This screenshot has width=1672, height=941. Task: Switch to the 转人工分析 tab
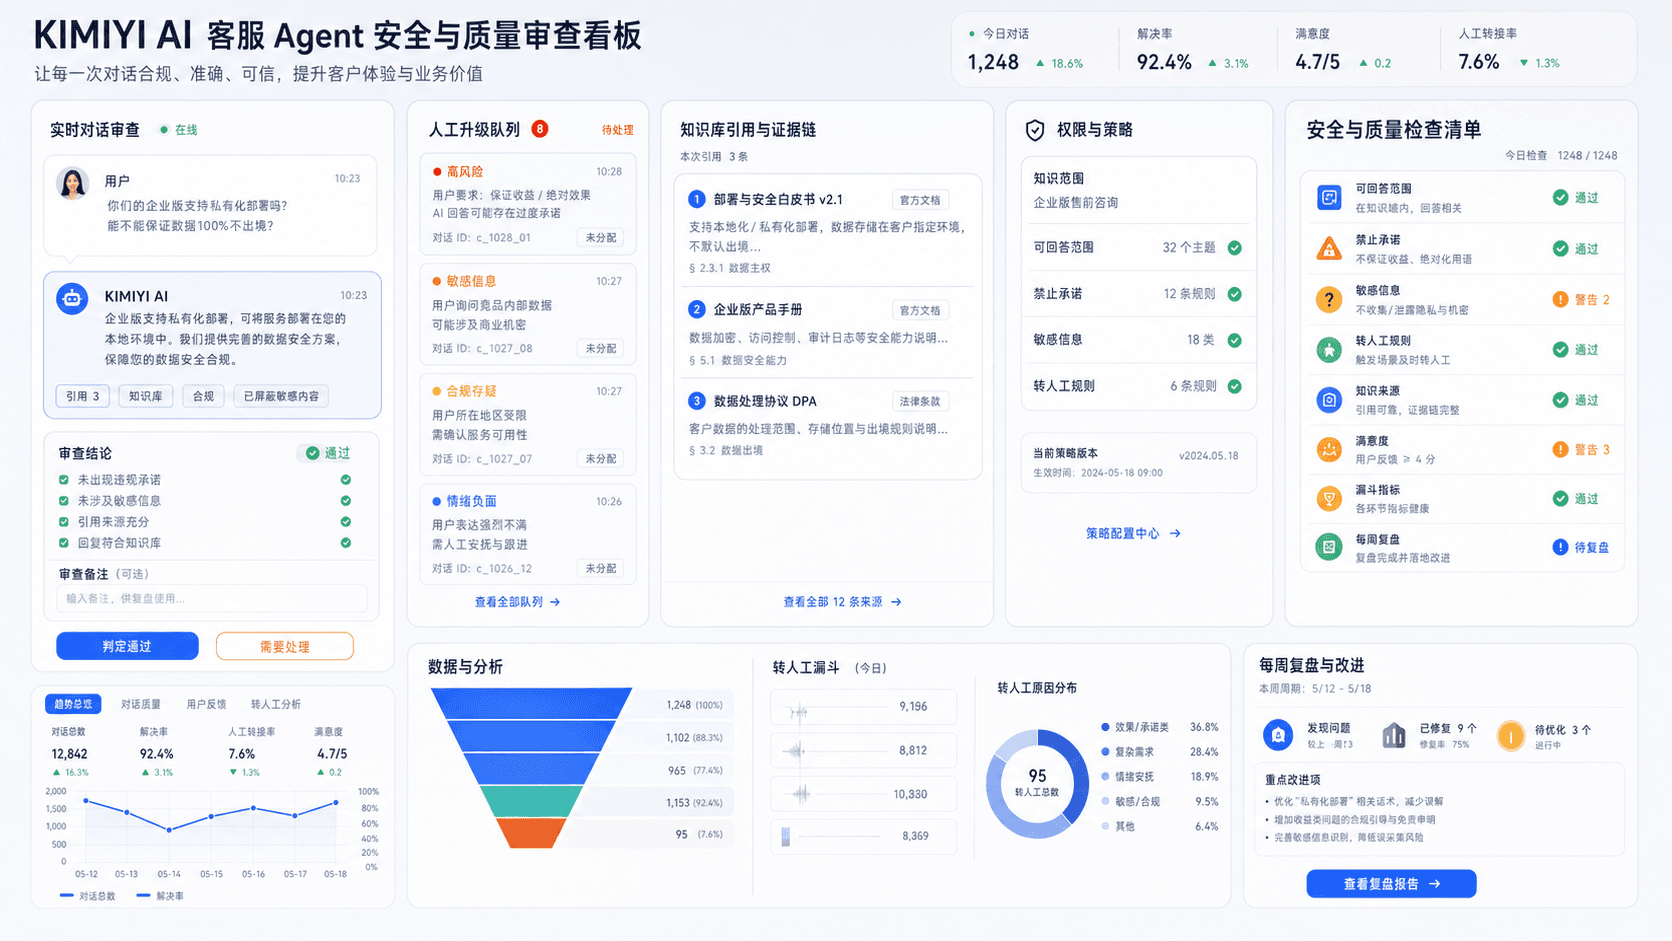click(x=276, y=704)
